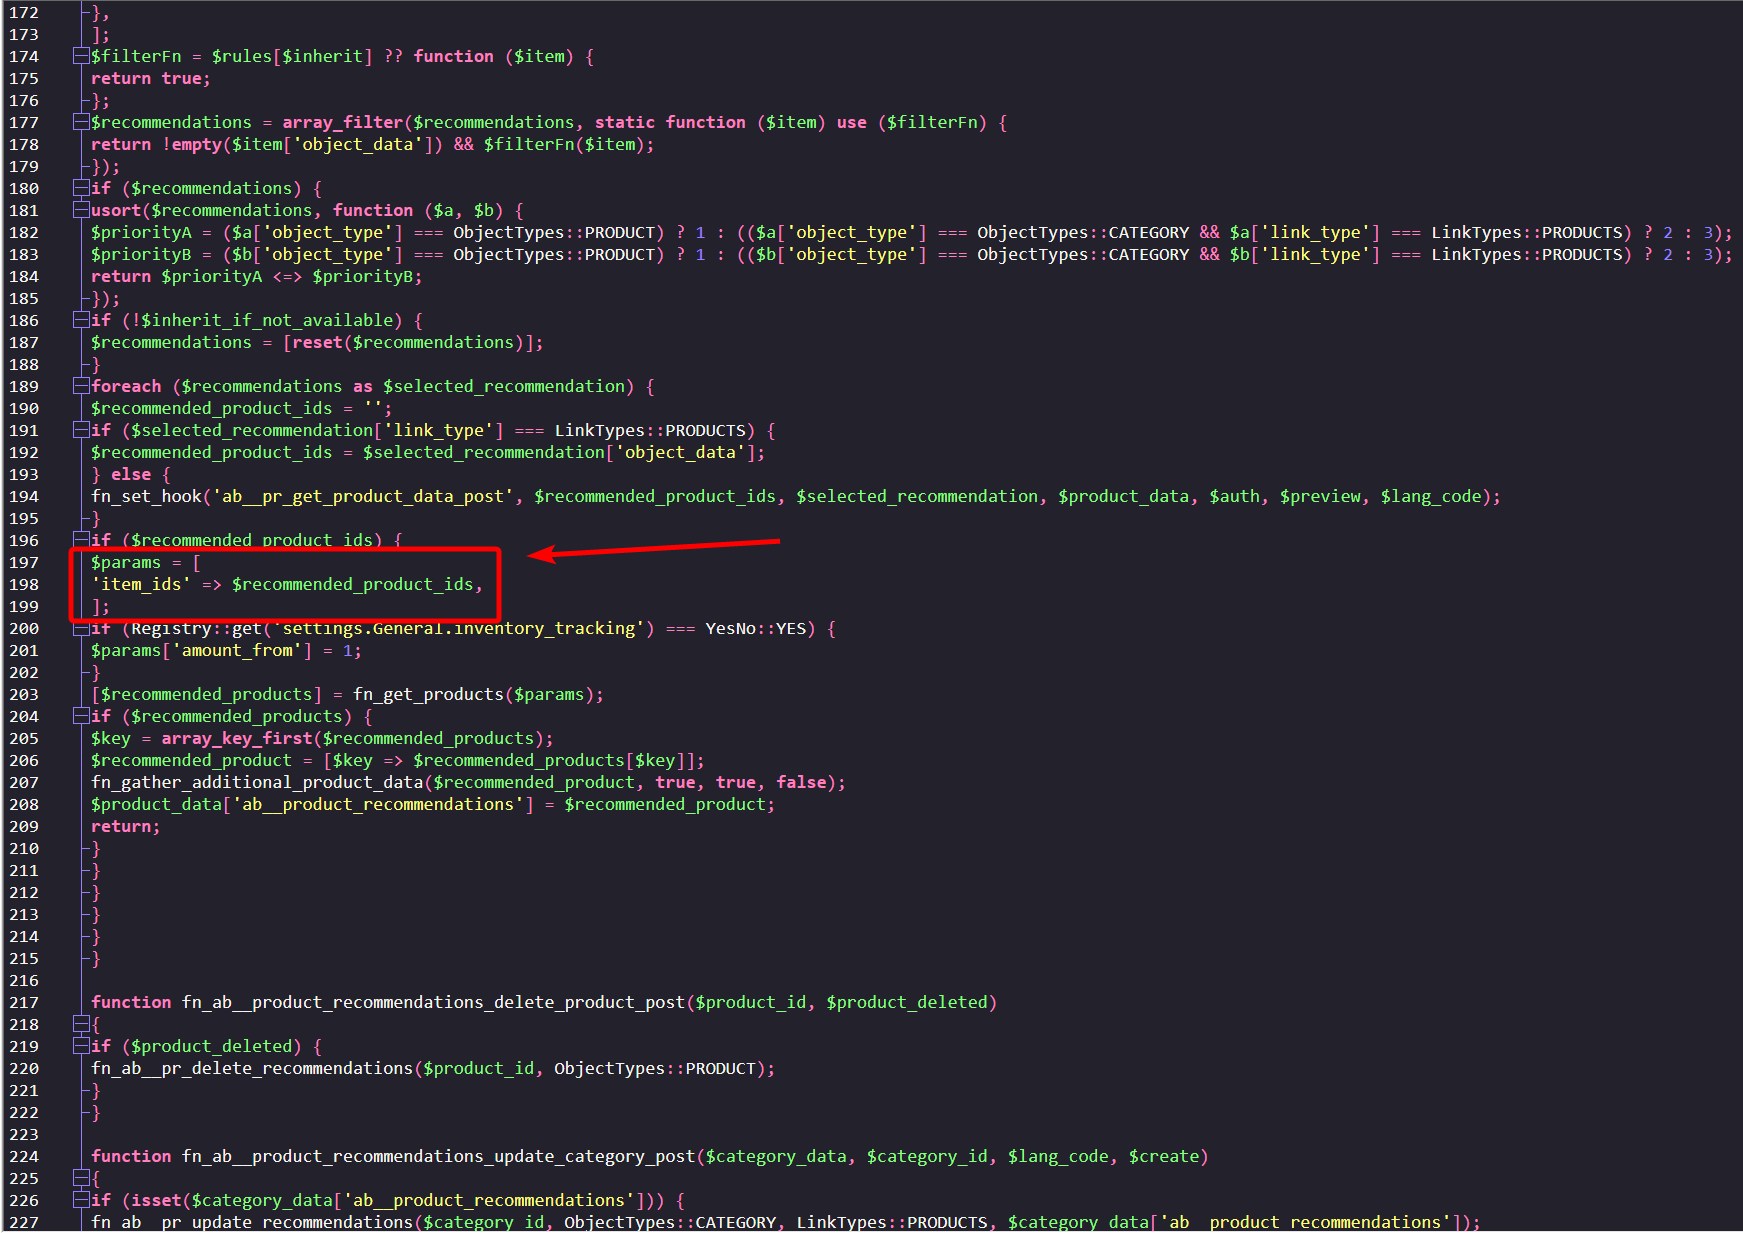Click line number 217 in the gutter
The width and height of the screenshot is (1743, 1233).
24,1003
